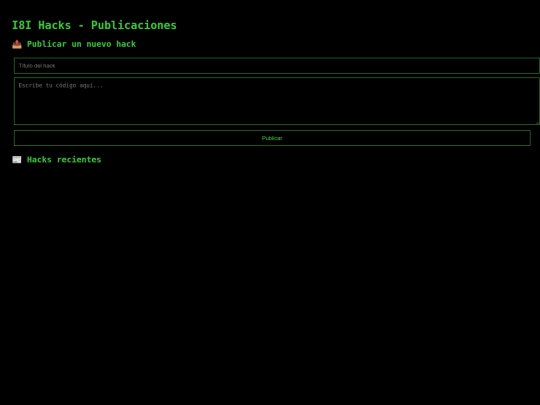Click the Publicar button

click(x=272, y=138)
